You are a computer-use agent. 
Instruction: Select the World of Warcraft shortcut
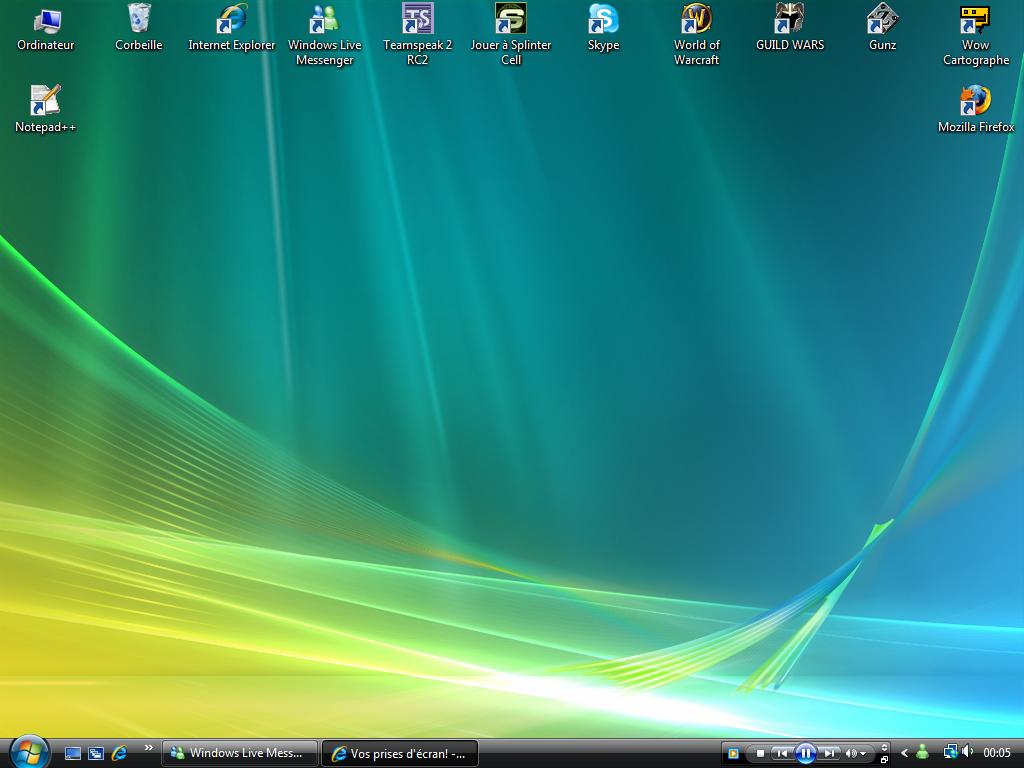coord(696,35)
